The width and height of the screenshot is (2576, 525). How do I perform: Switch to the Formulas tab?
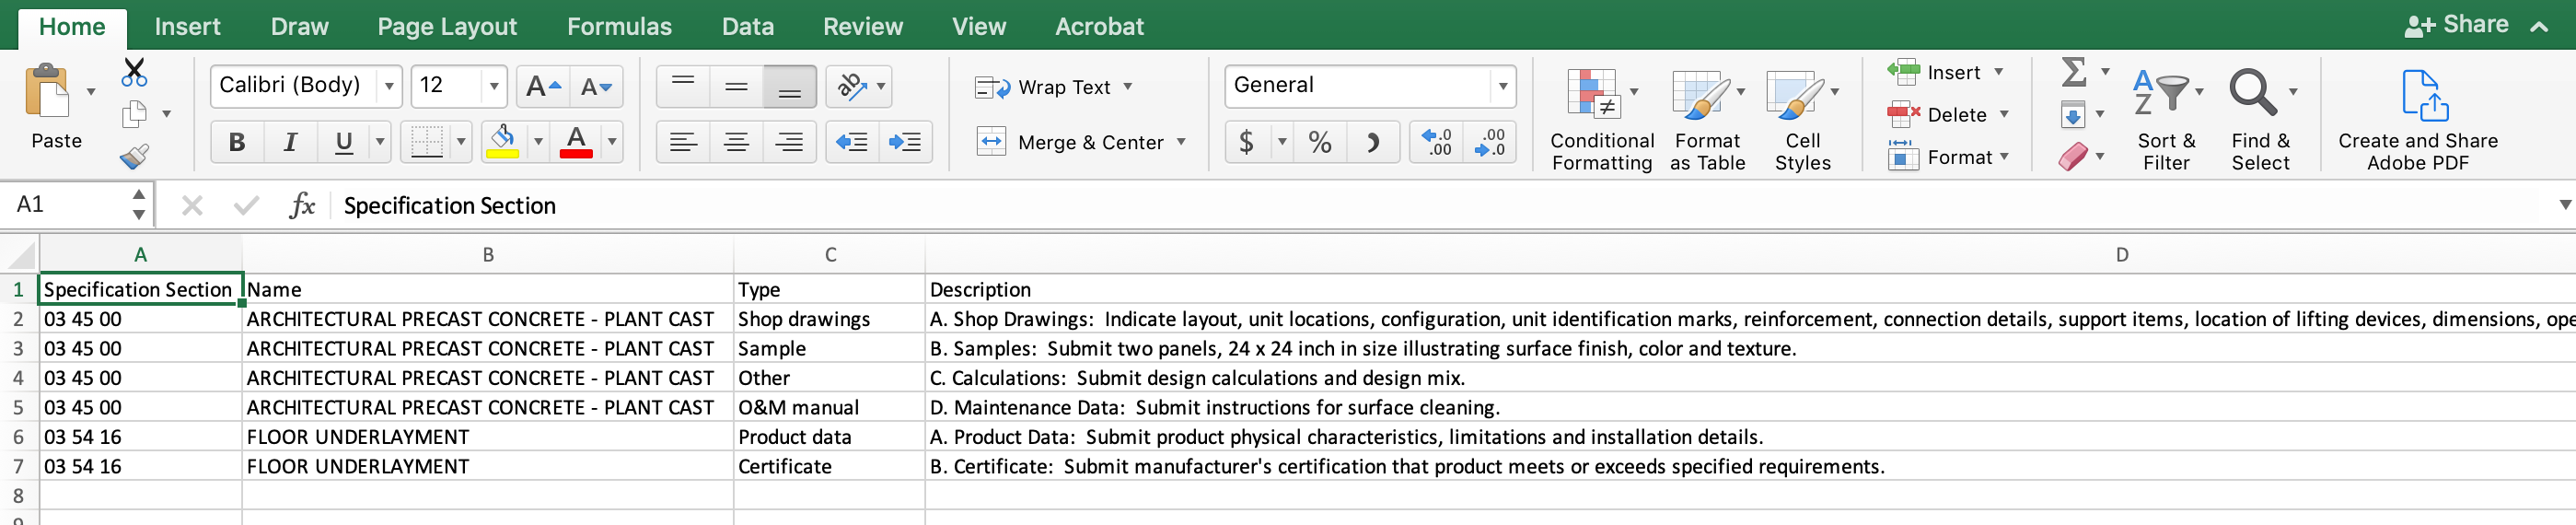(619, 27)
